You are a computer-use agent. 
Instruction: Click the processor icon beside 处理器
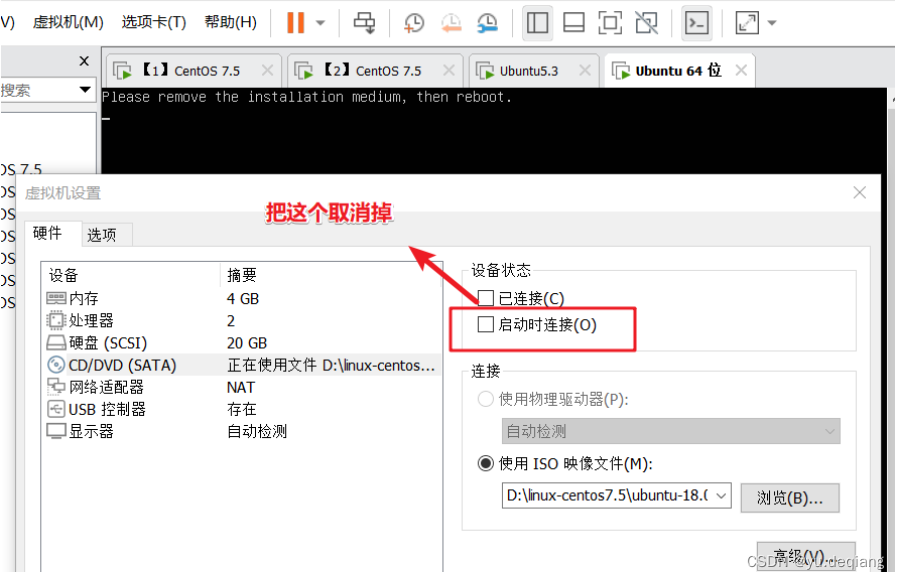point(56,320)
